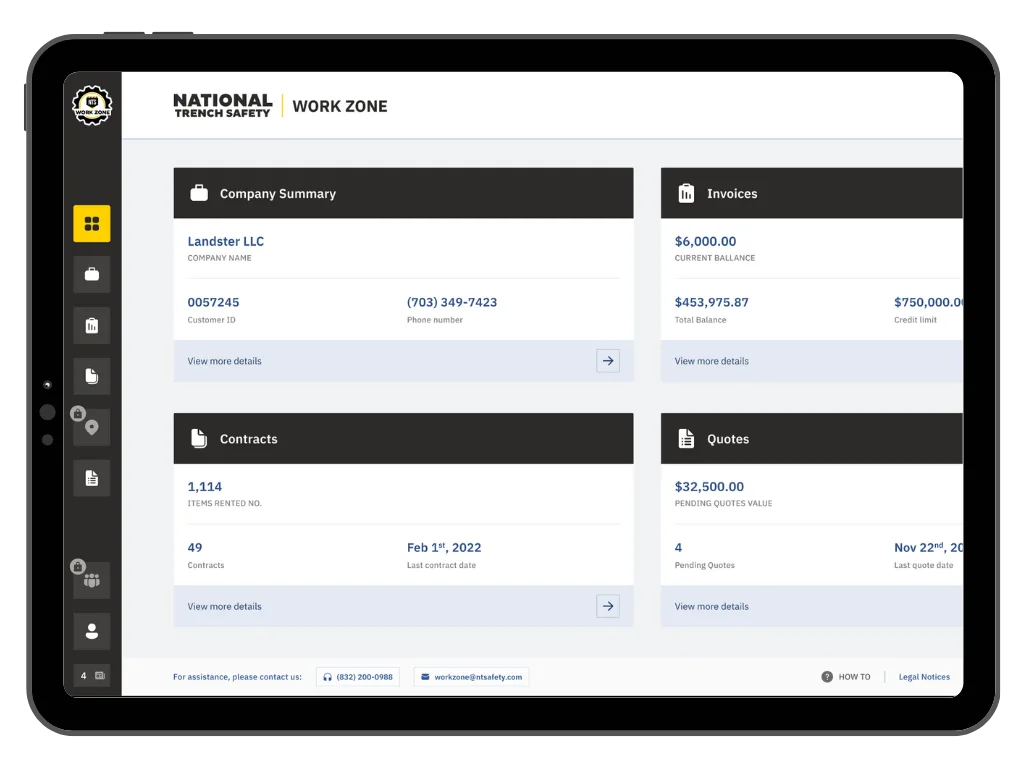
Task: Open the invoices clipboard icon in sidebar
Action: 92,325
